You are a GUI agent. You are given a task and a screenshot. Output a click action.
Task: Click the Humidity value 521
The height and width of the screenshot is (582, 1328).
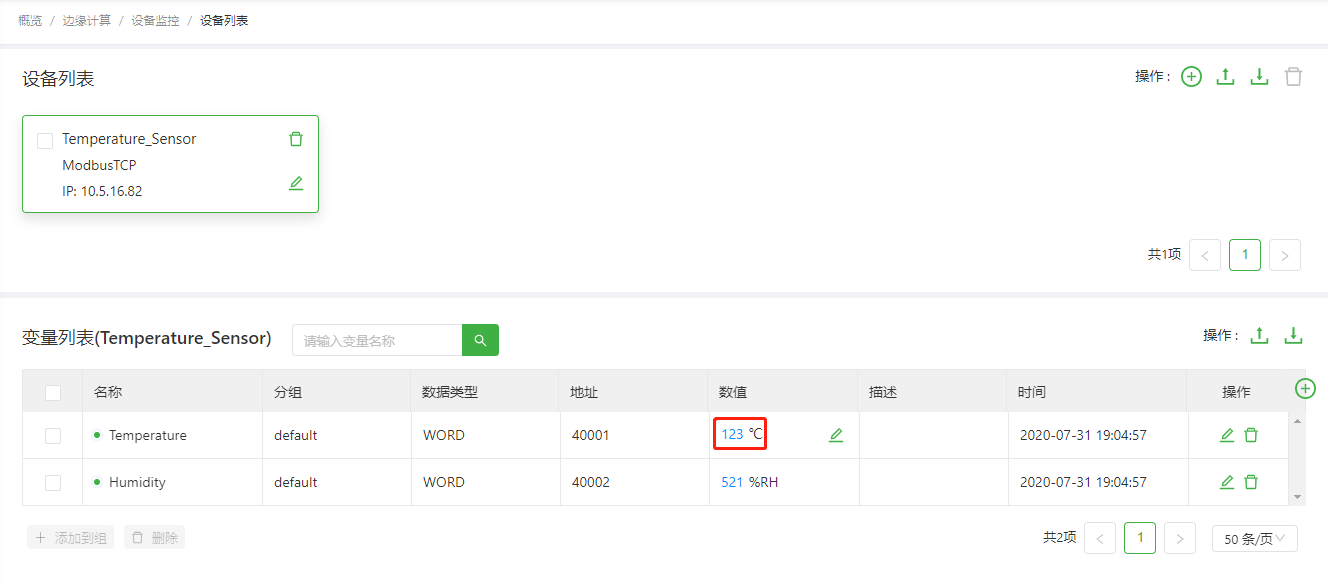click(x=732, y=482)
